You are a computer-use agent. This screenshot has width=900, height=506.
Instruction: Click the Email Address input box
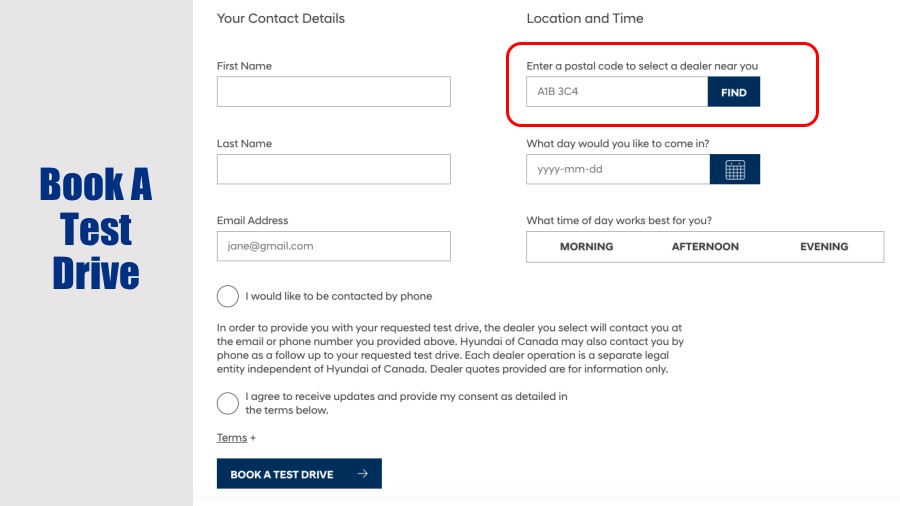point(333,246)
